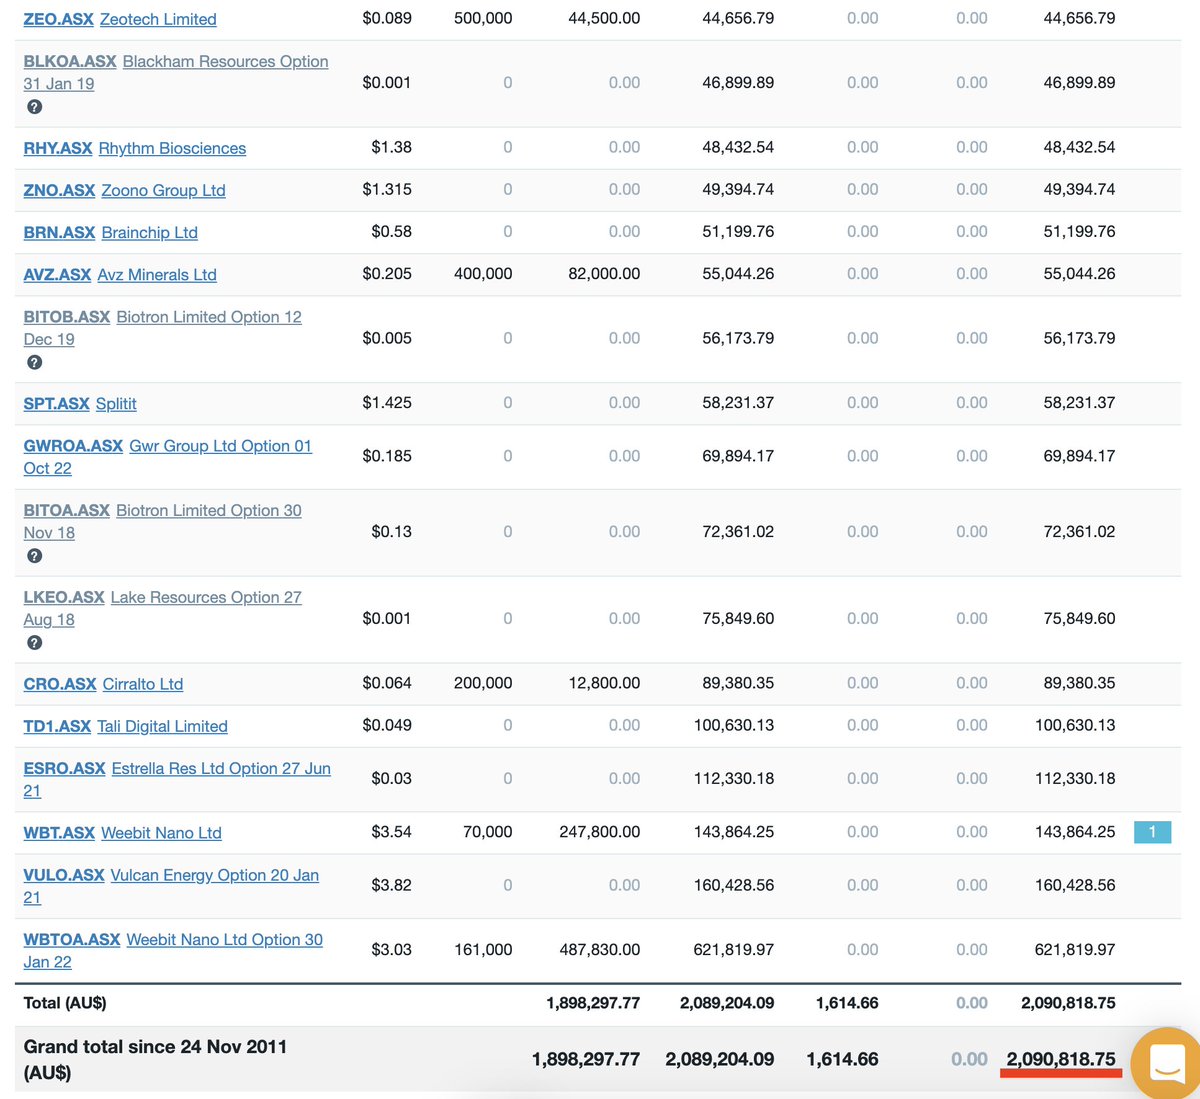Show help for Lake Resources Option row
Screen dimensions: 1200x1099
click(x=34, y=643)
